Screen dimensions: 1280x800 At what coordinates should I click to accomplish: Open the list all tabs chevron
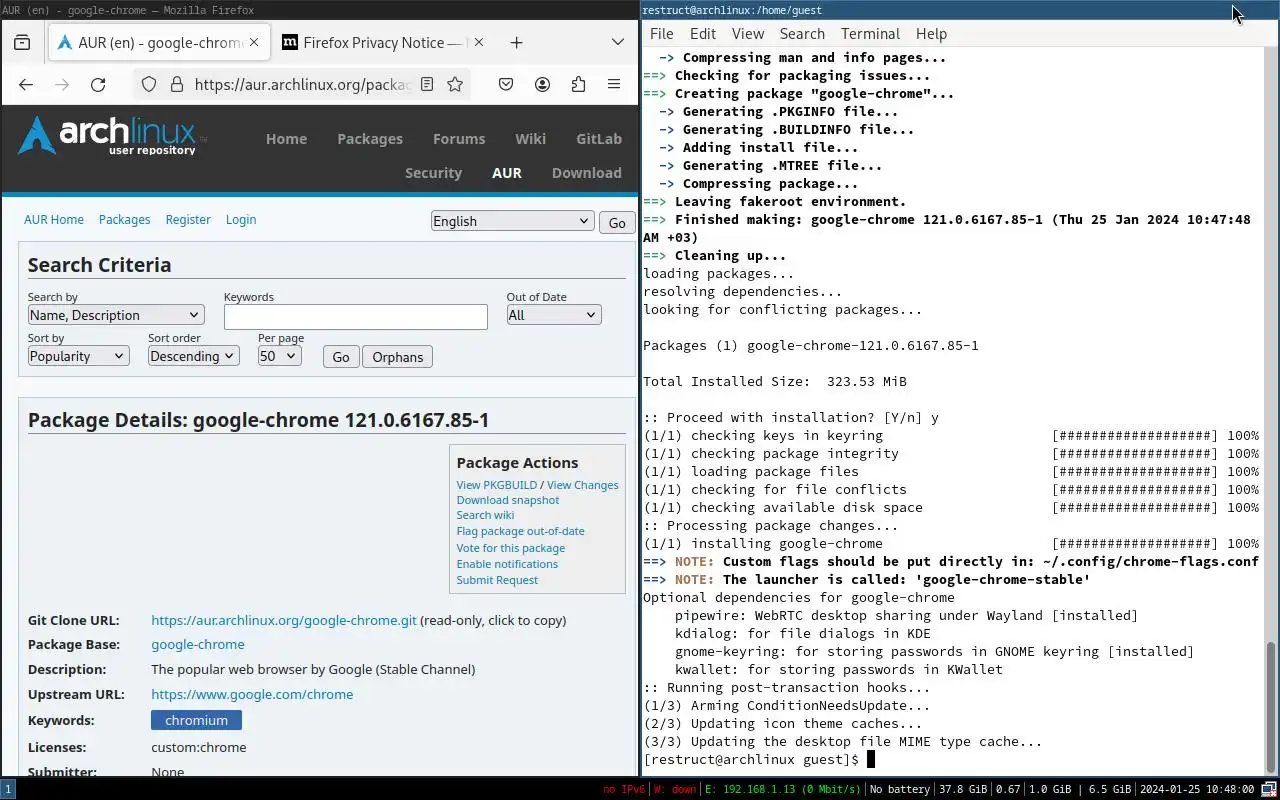(x=617, y=42)
